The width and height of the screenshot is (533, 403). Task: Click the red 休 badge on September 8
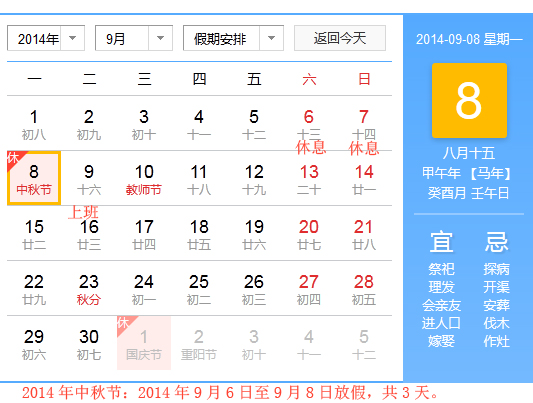pos(14,158)
